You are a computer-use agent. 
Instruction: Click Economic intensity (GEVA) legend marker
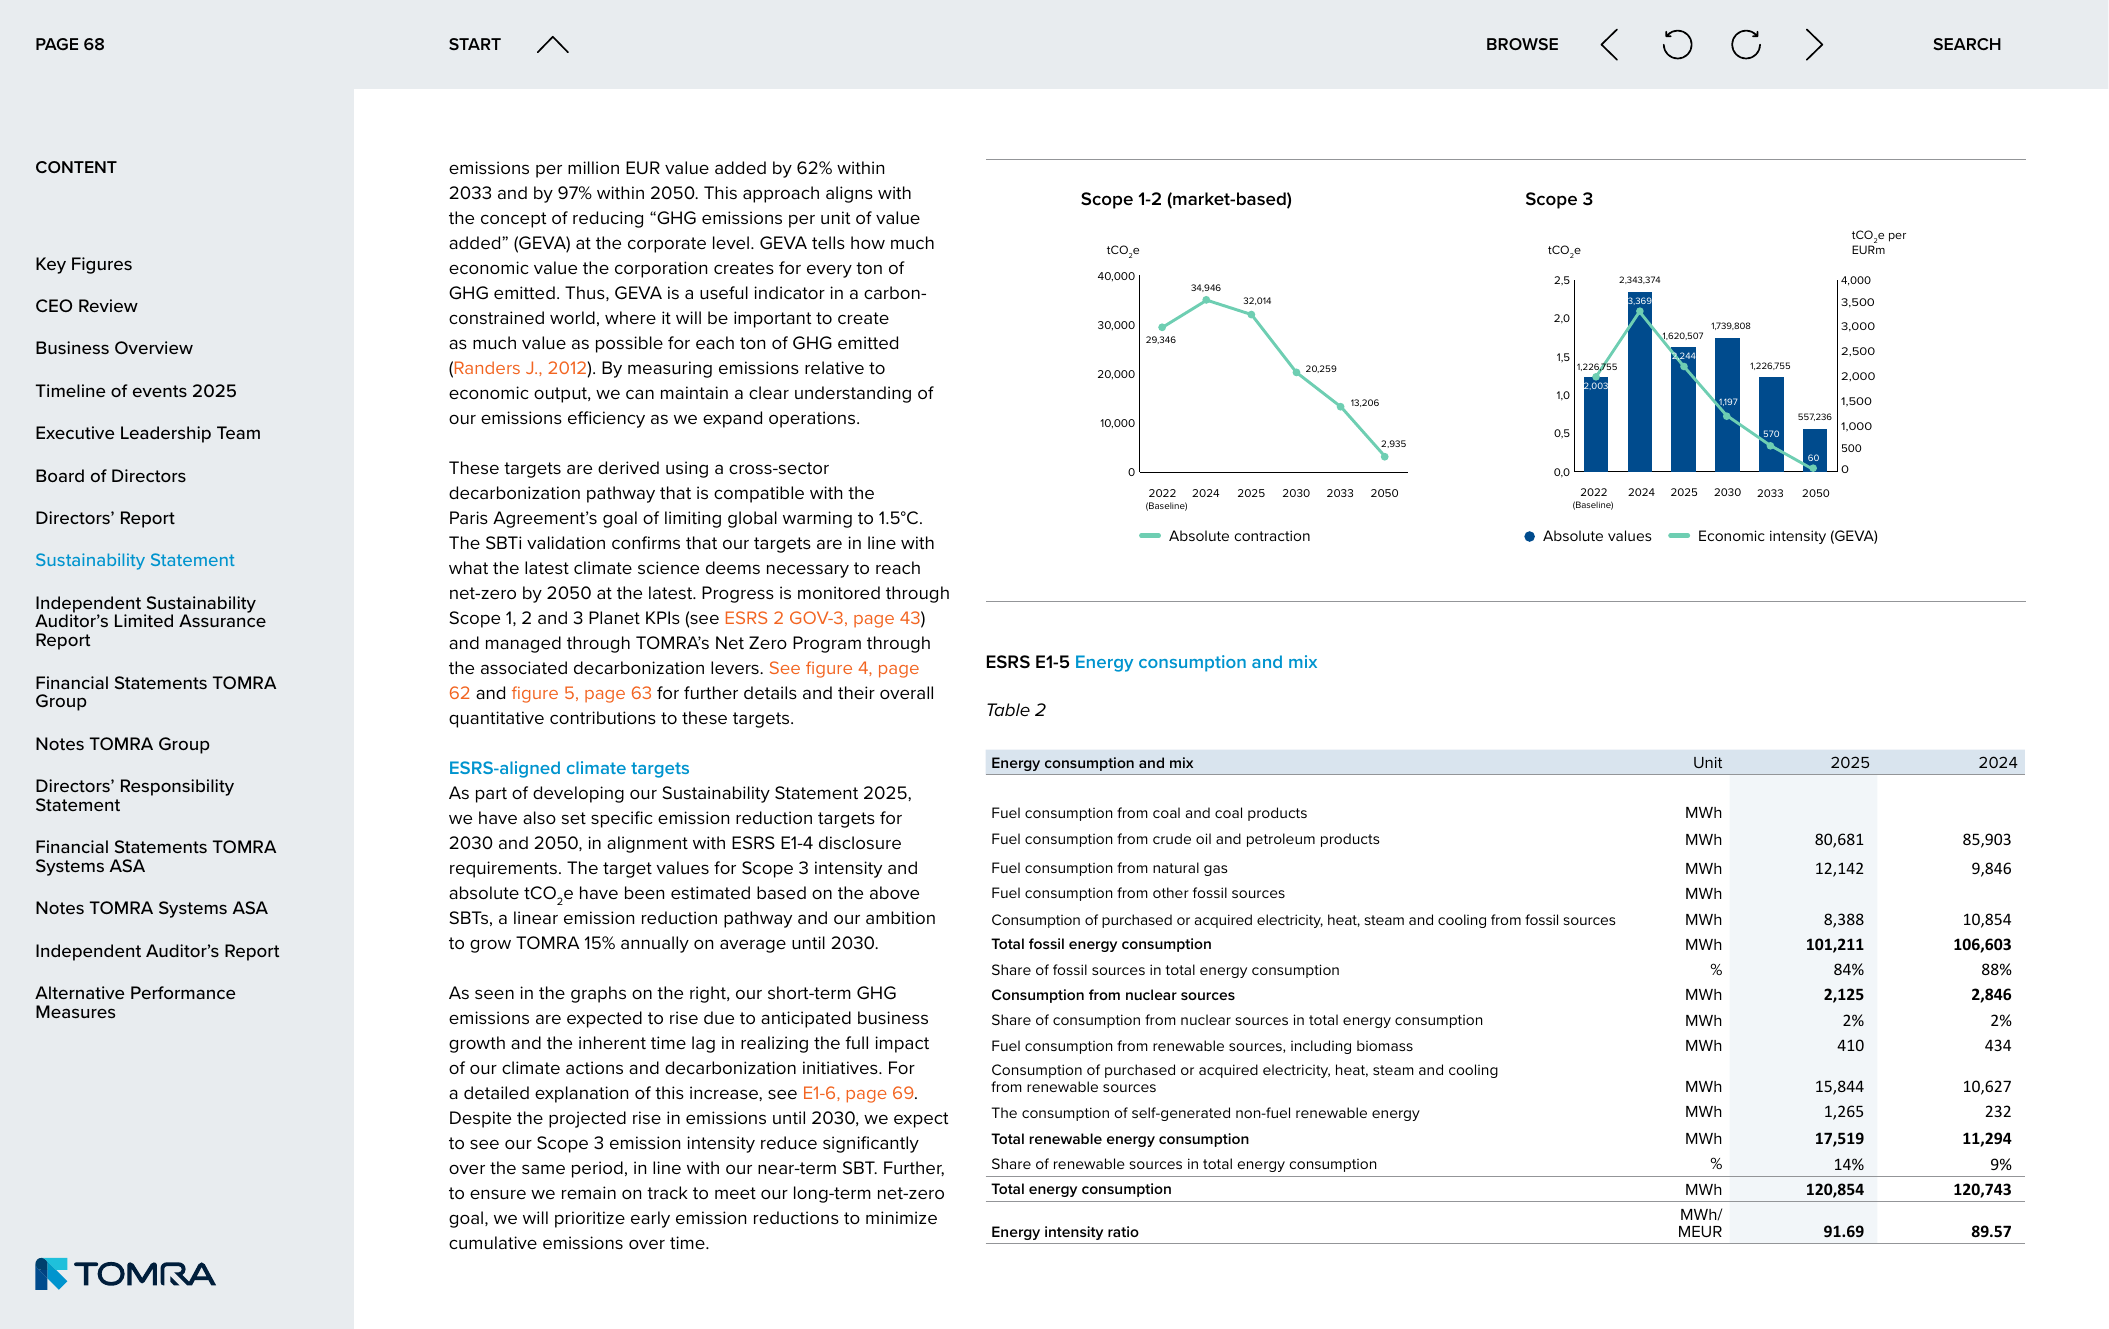1679,536
